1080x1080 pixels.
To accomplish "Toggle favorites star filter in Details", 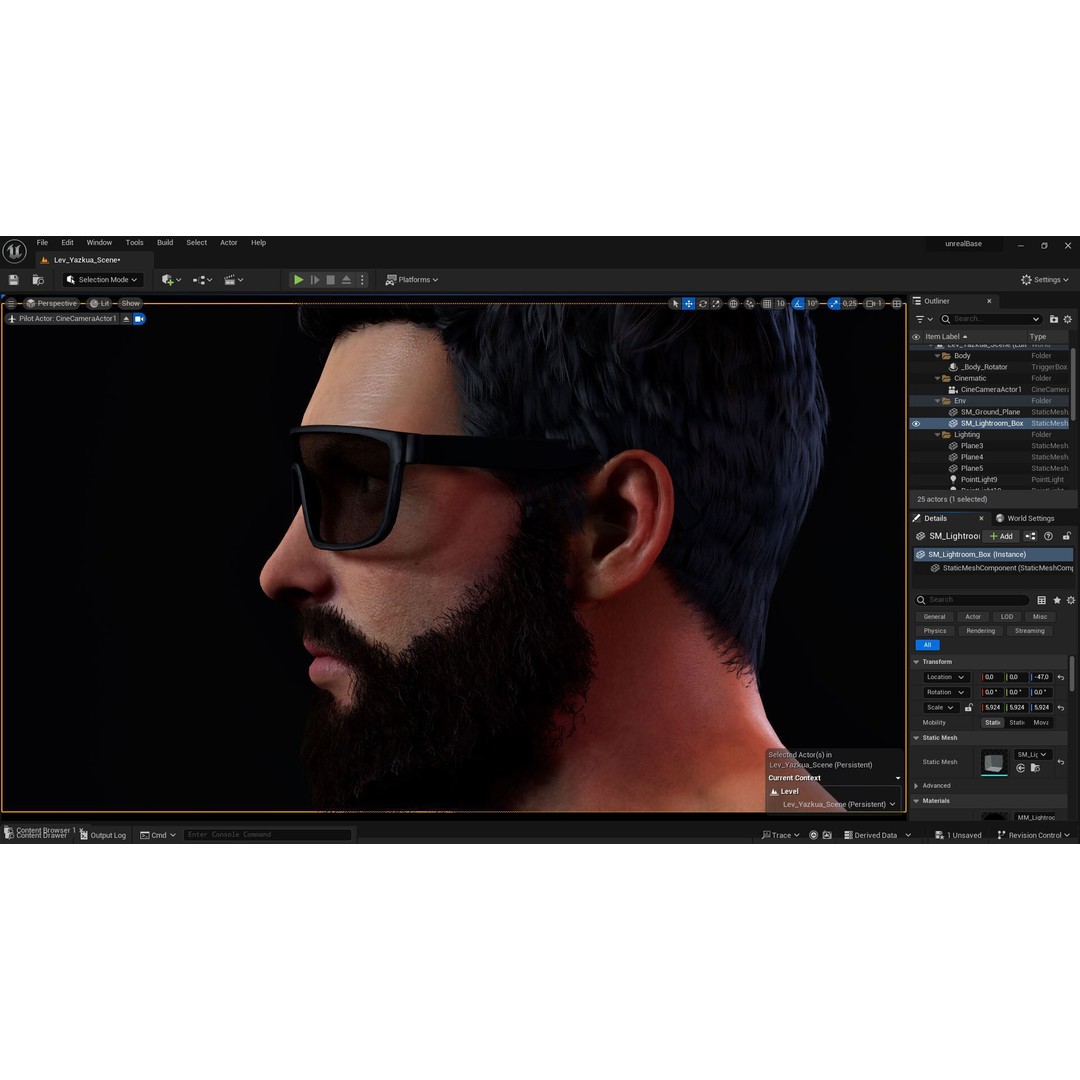I will pyautogui.click(x=1057, y=601).
